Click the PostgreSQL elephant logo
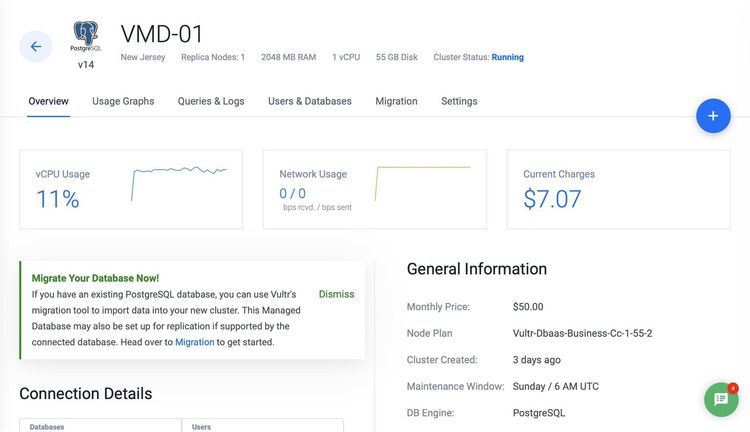750x432 pixels. pos(86,36)
